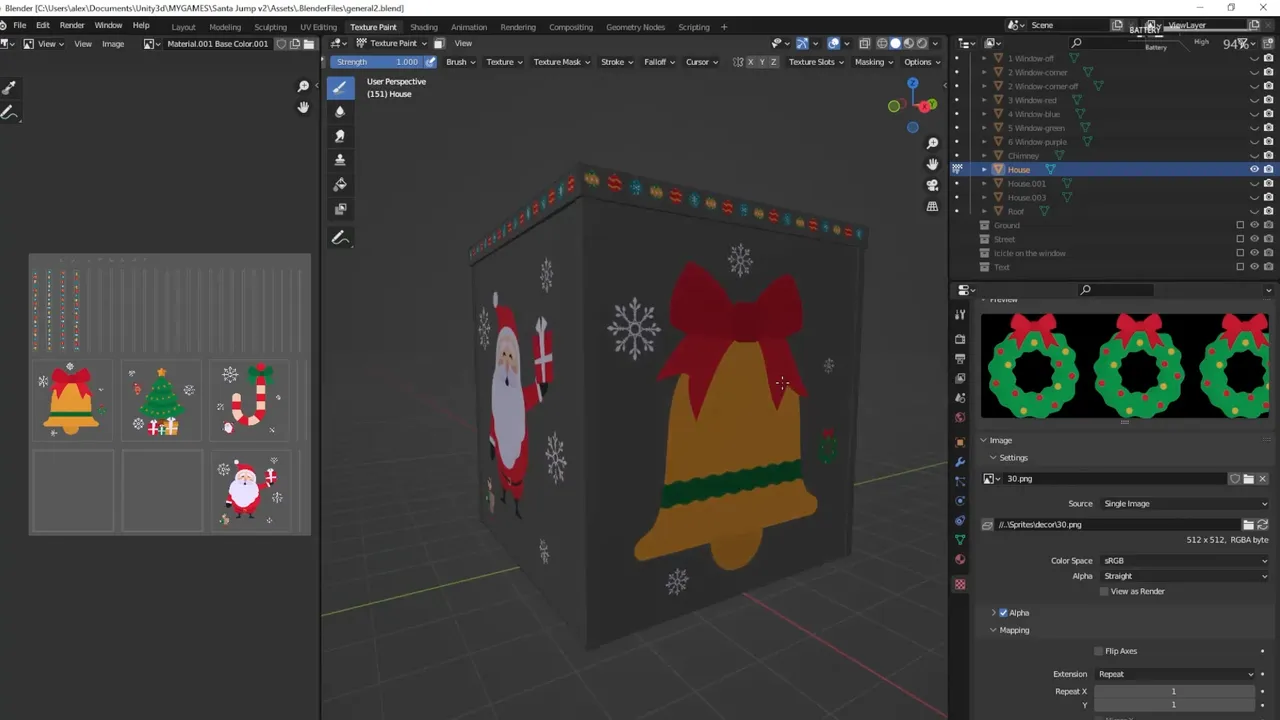Viewport: 1280px width, 720px height.
Task: Open the Object Data properties tab
Action: coord(960,540)
